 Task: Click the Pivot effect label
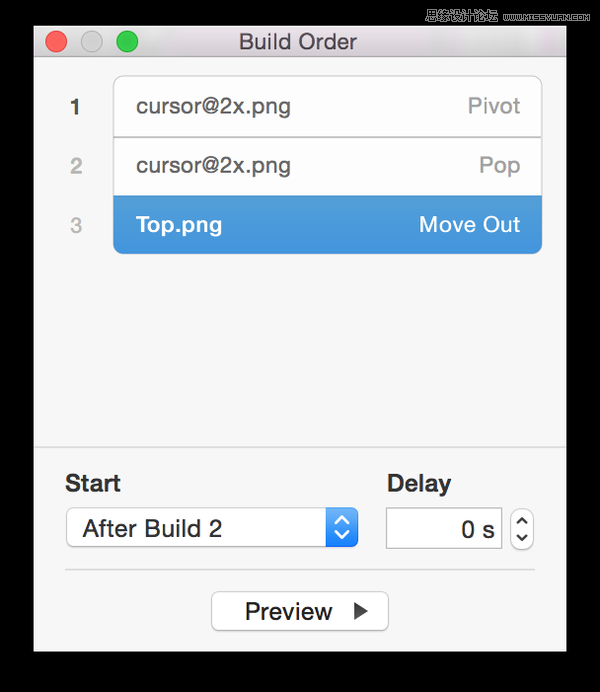click(x=494, y=106)
